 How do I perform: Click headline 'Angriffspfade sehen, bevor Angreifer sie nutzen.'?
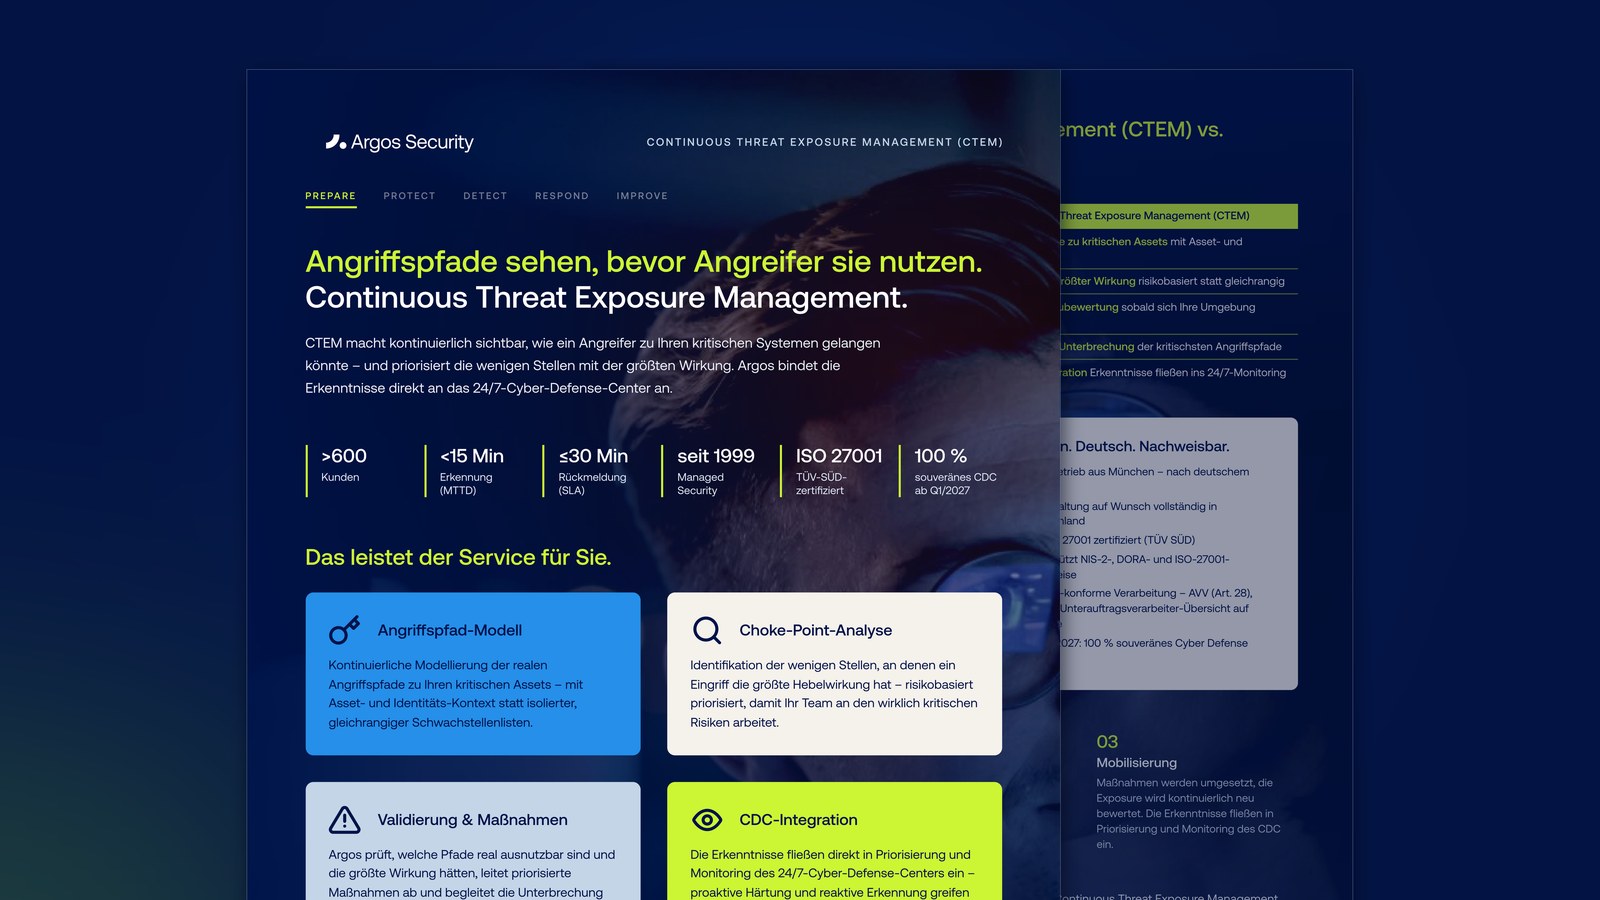[644, 261]
